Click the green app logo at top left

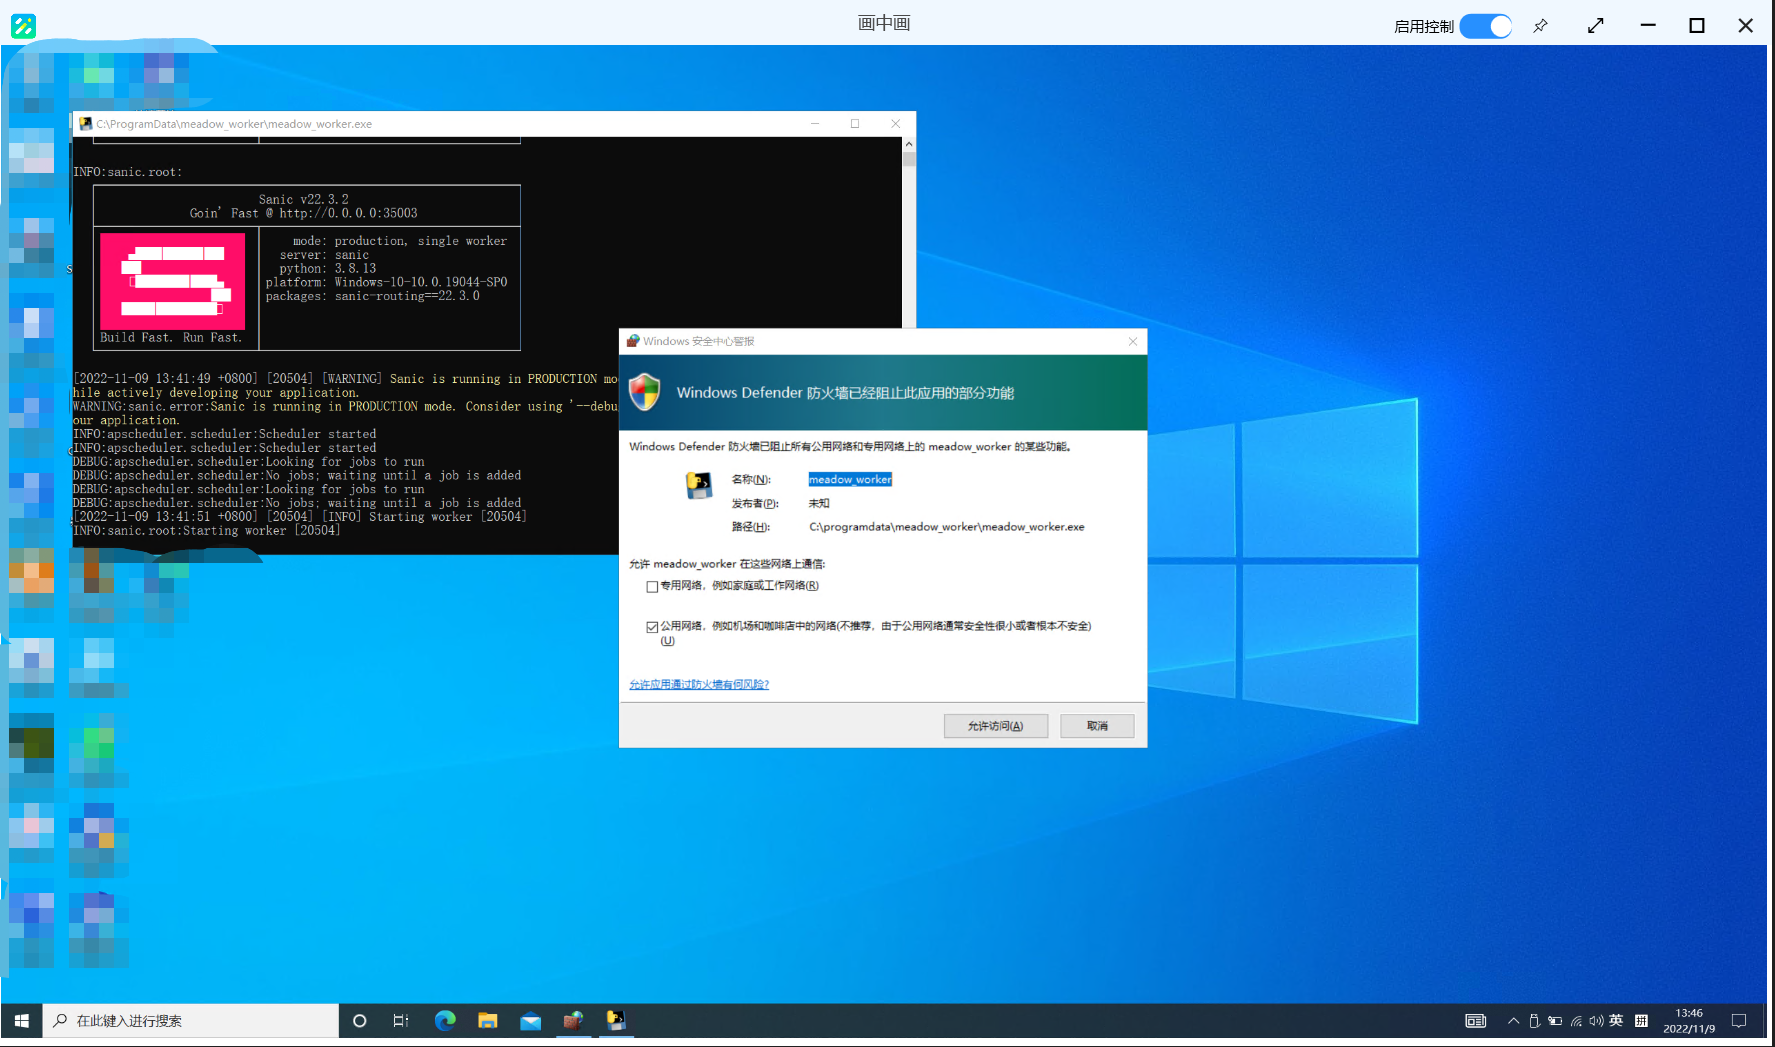[x=23, y=26]
